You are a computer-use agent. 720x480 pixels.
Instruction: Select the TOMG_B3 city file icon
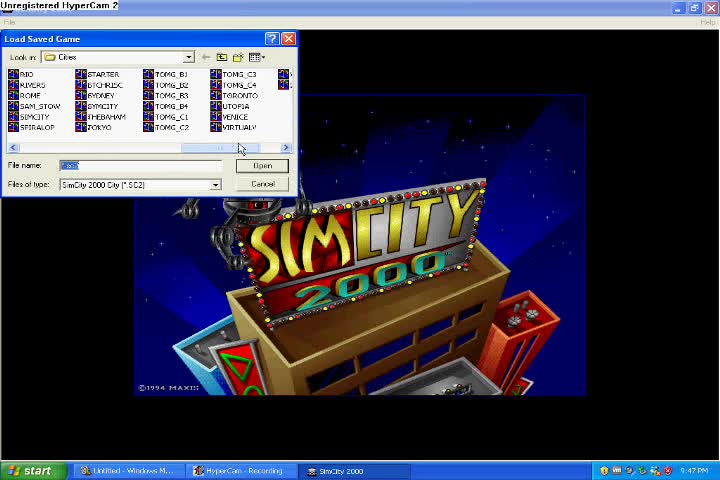[148, 95]
